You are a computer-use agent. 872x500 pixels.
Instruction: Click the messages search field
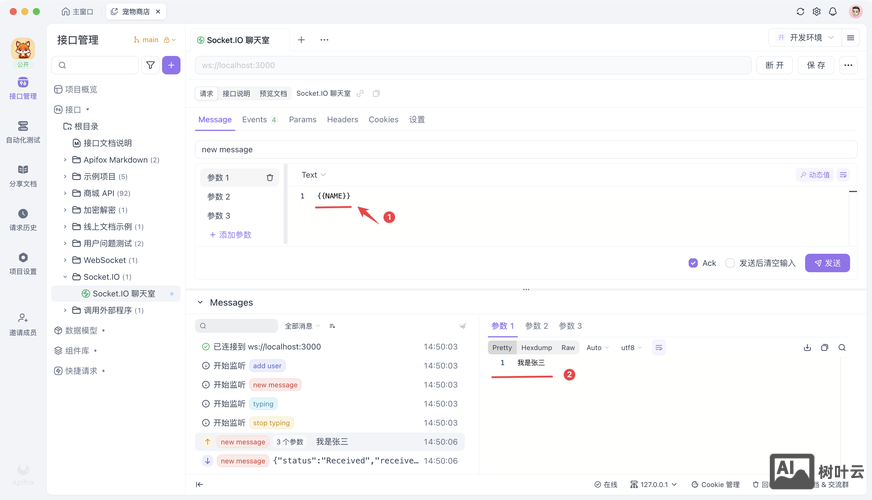tap(236, 326)
